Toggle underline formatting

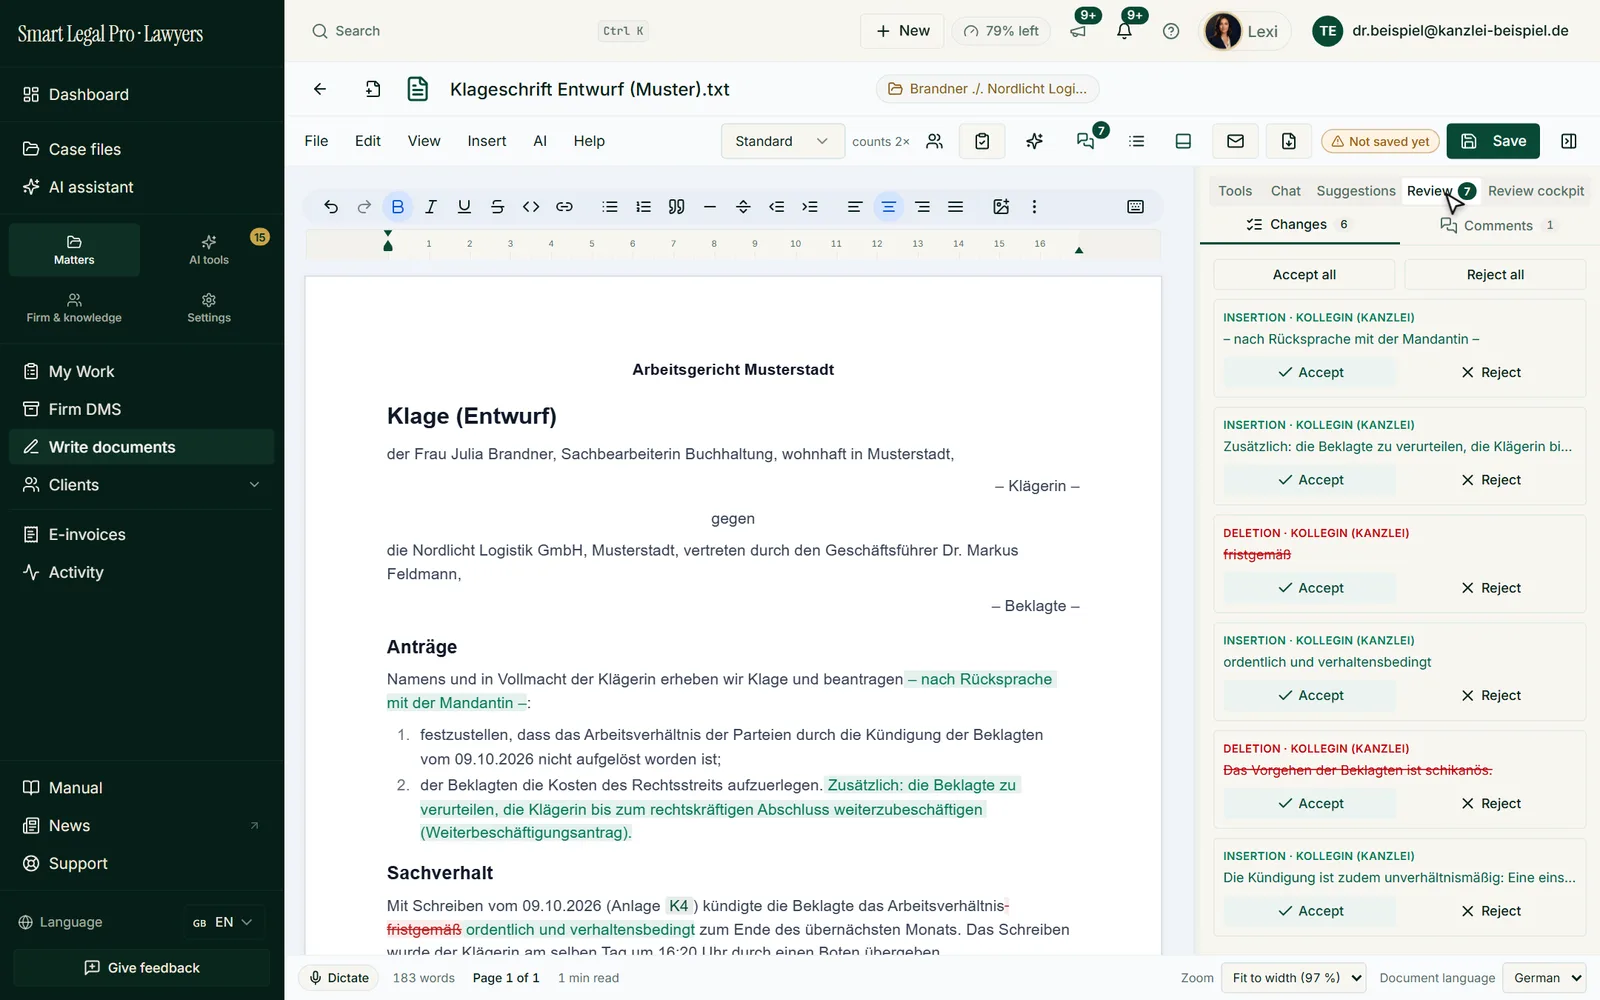click(x=464, y=207)
